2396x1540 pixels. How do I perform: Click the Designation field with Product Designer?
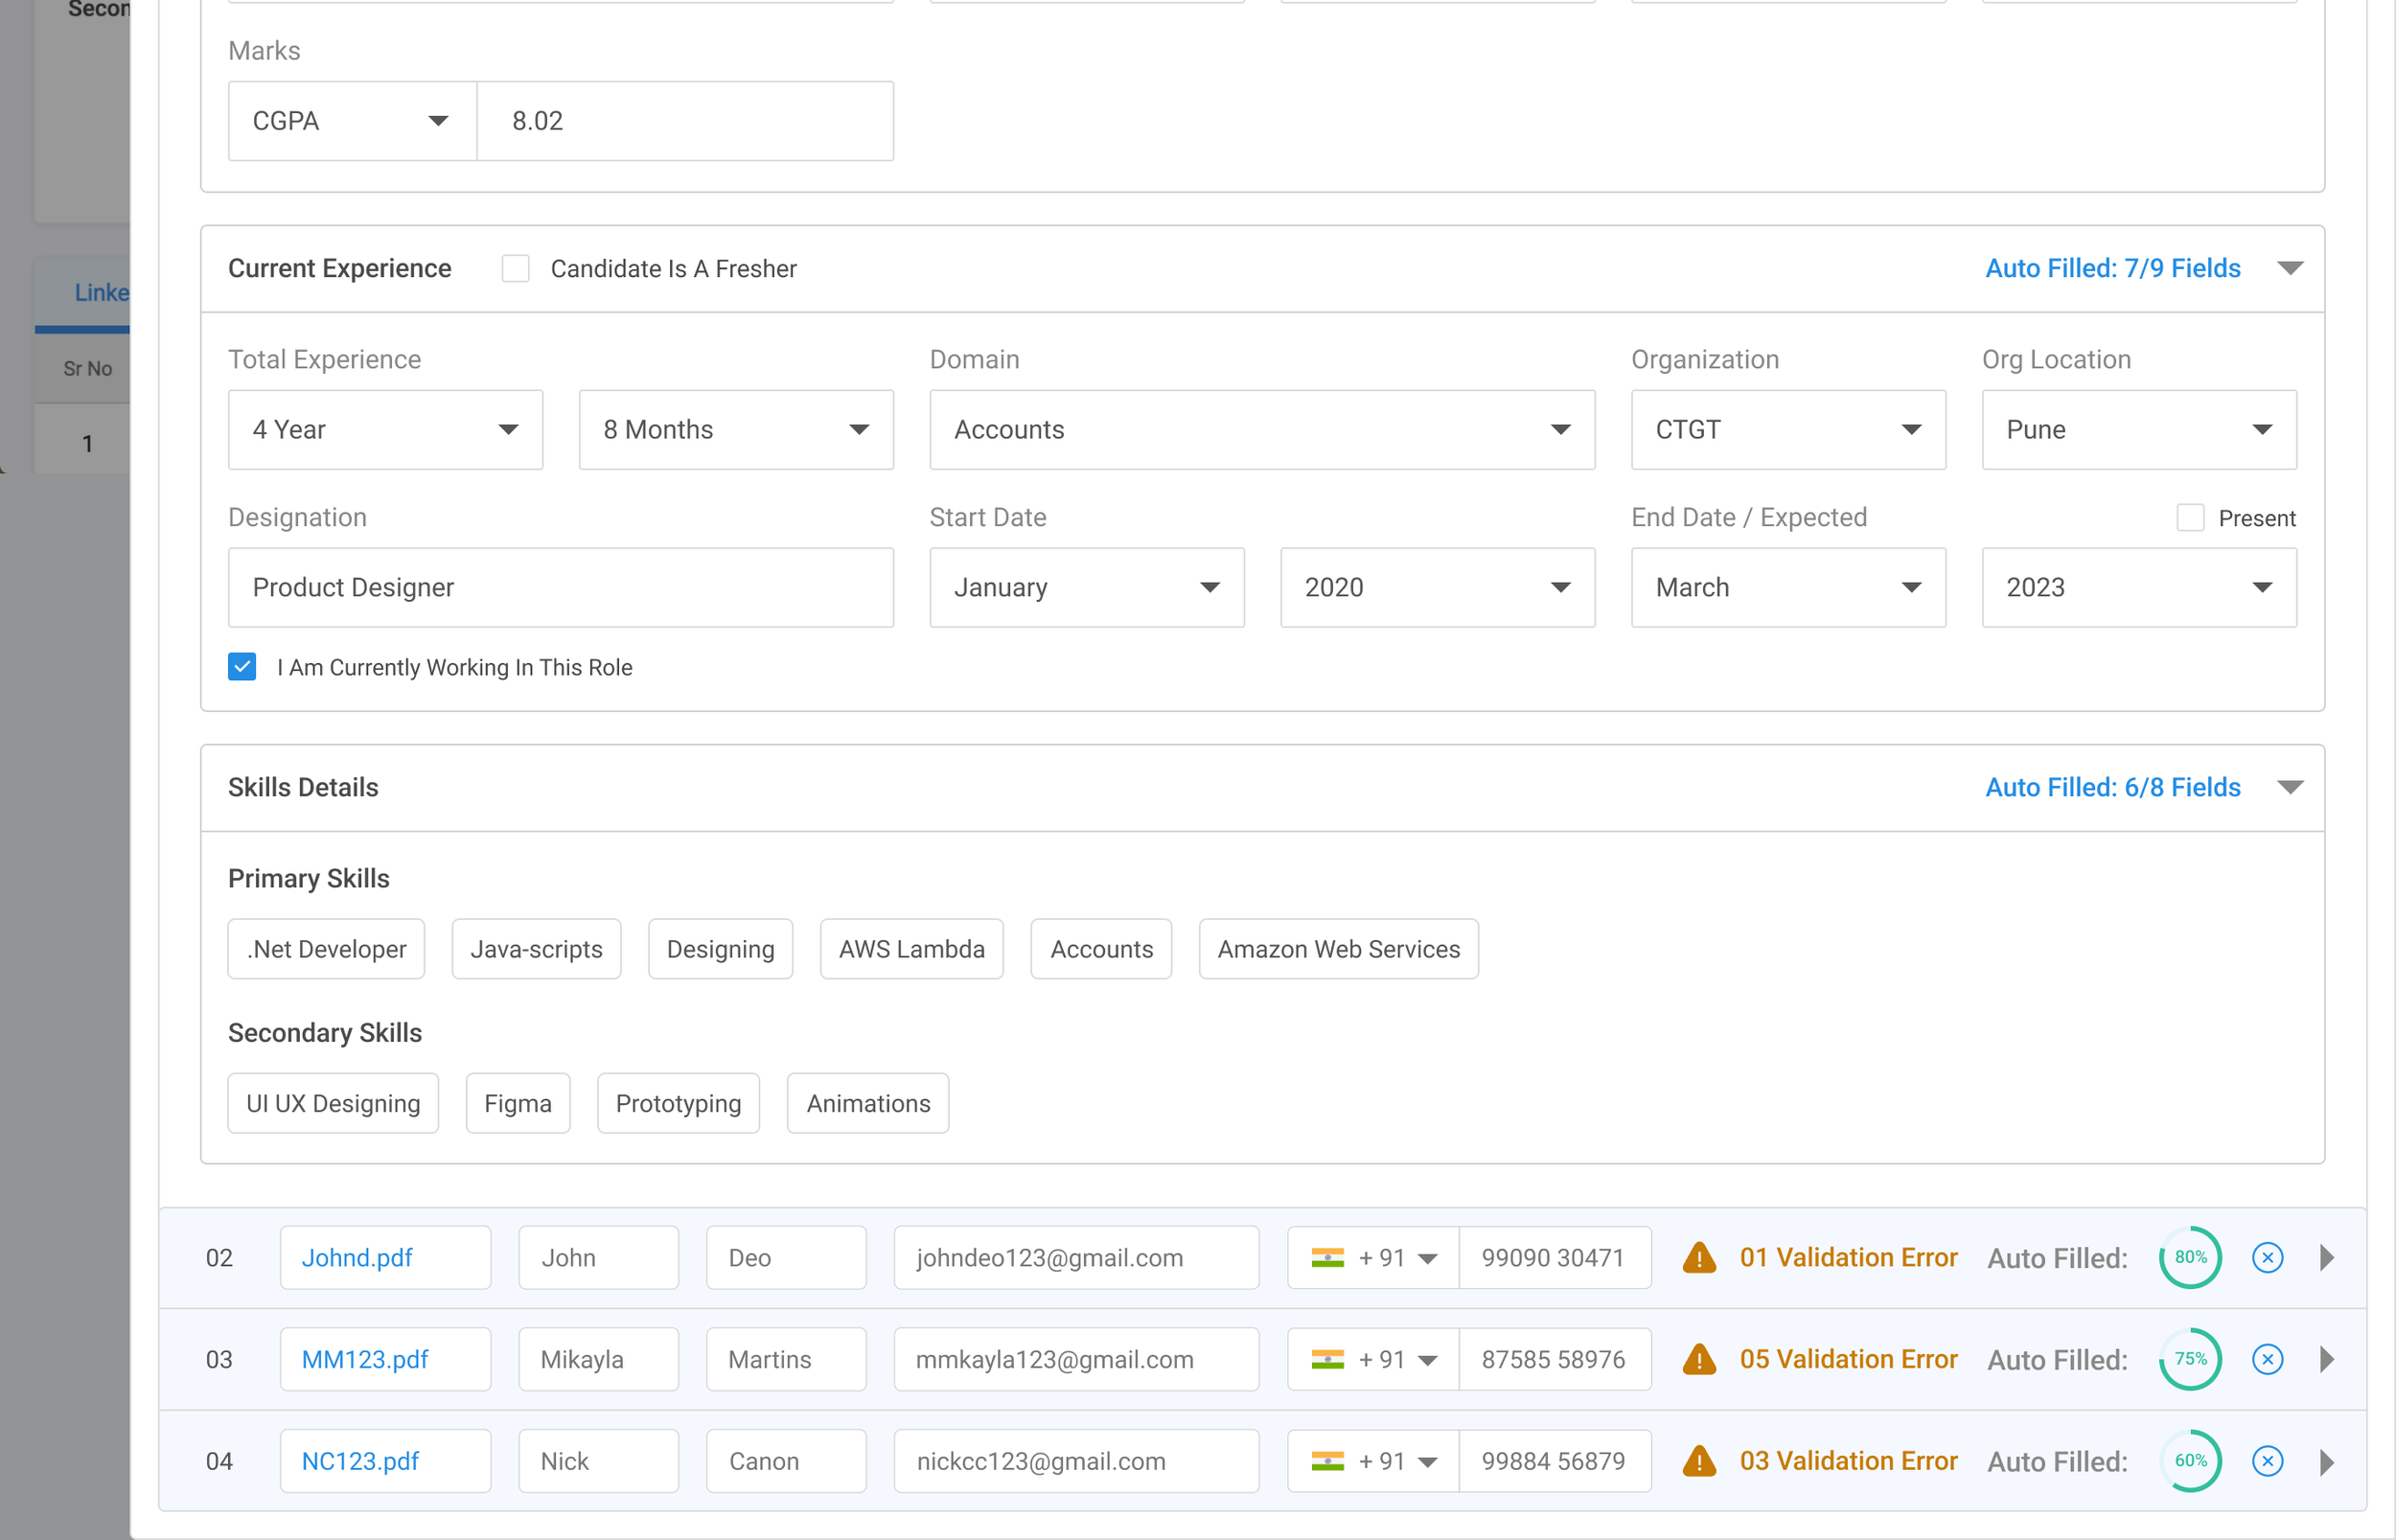[560, 588]
